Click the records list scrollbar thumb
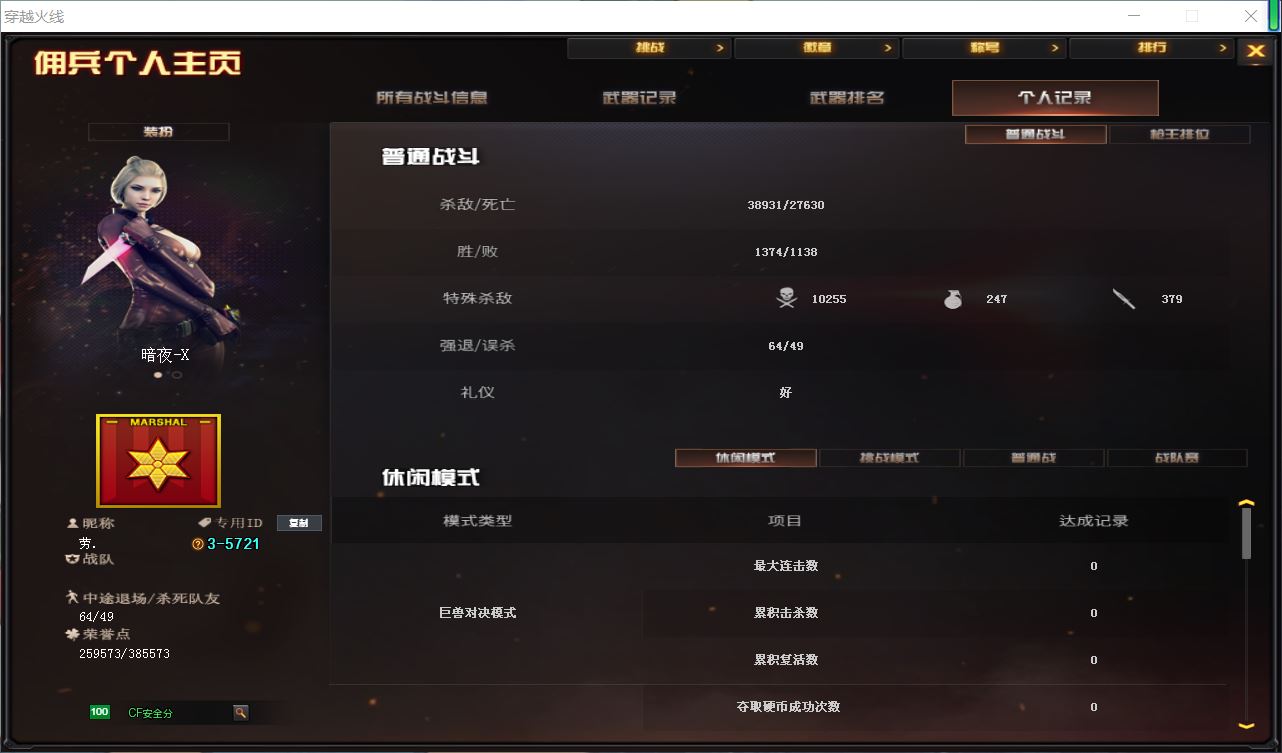1282x753 pixels. click(x=1246, y=533)
